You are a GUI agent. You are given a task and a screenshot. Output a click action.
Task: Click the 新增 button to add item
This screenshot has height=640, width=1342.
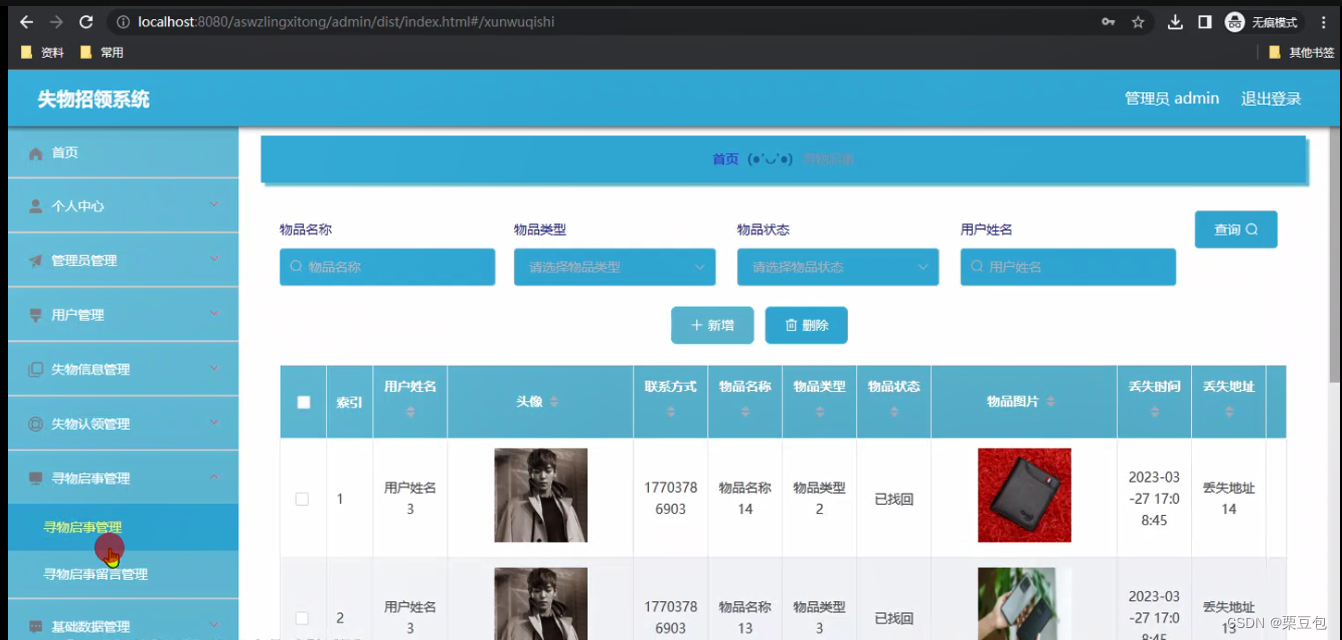click(x=712, y=324)
